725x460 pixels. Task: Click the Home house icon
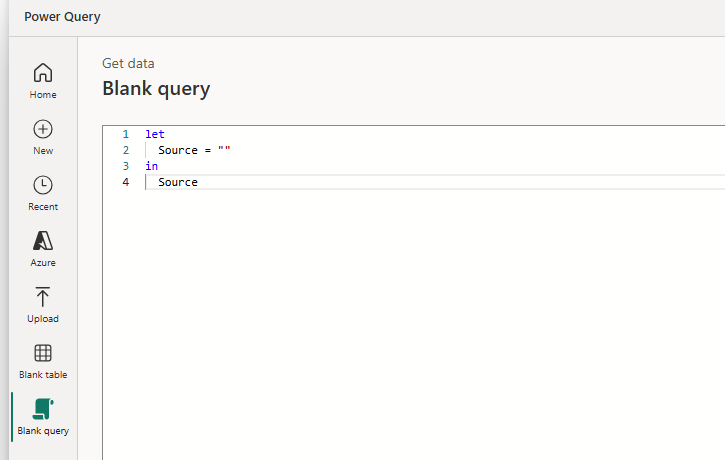tap(43, 73)
